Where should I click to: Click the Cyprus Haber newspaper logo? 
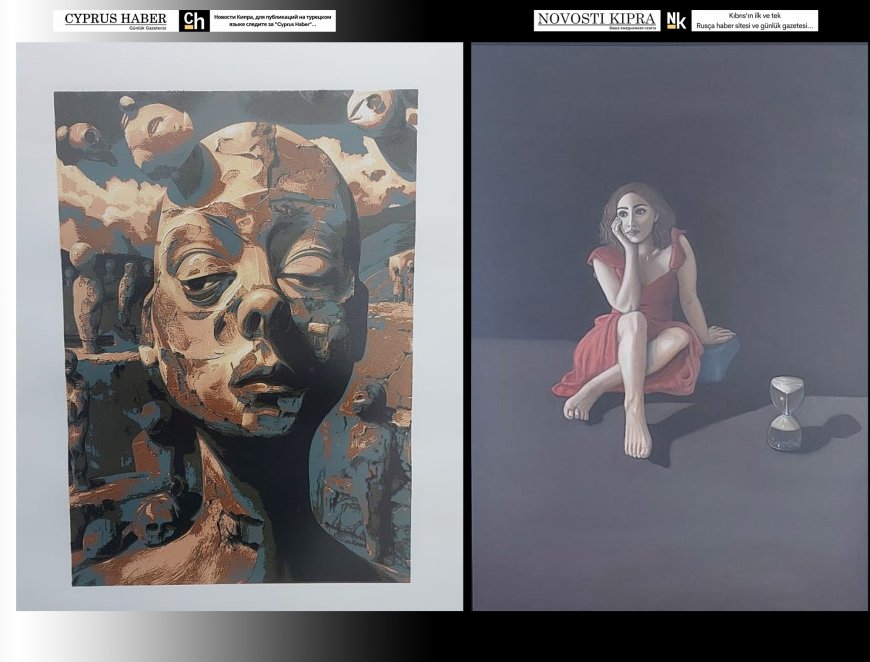coord(115,21)
